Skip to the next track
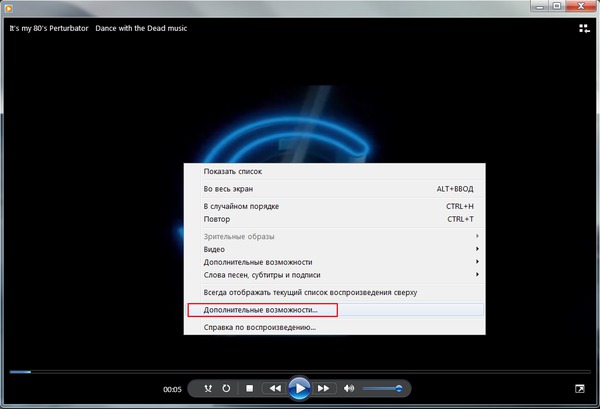Screen dimensions: 600x409 pyautogui.click(x=324, y=388)
